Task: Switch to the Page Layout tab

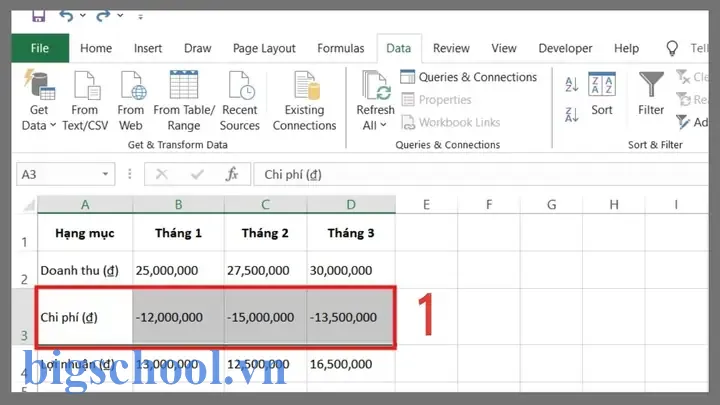Action: coord(264,48)
